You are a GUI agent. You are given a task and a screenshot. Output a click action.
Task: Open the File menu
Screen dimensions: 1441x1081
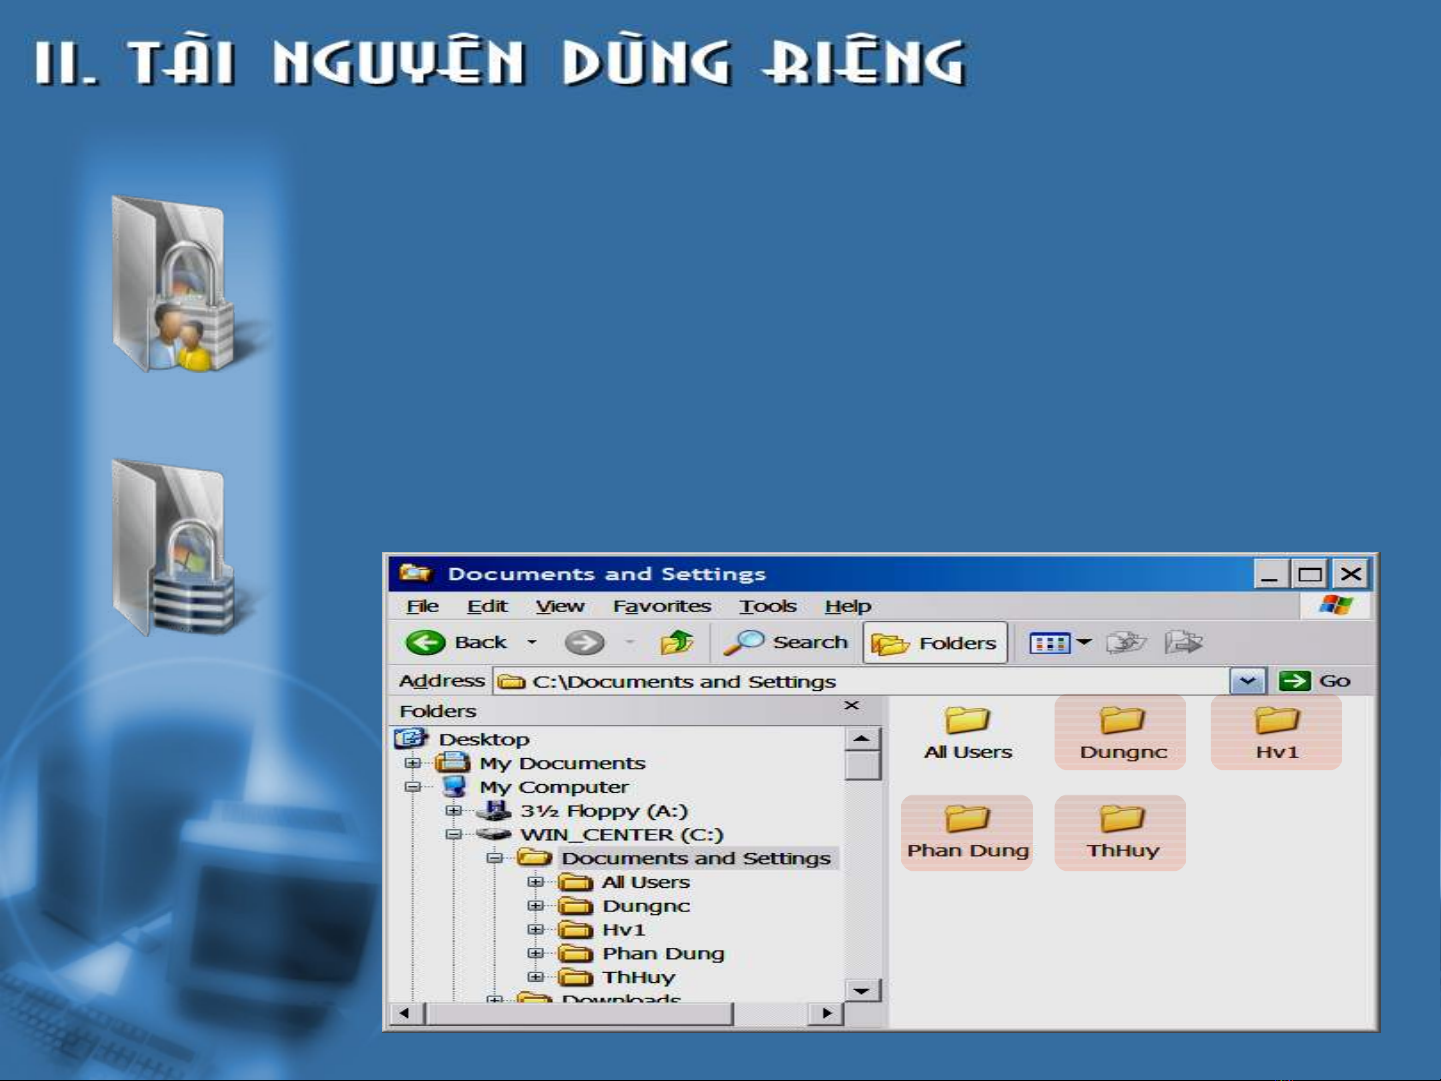click(x=422, y=606)
